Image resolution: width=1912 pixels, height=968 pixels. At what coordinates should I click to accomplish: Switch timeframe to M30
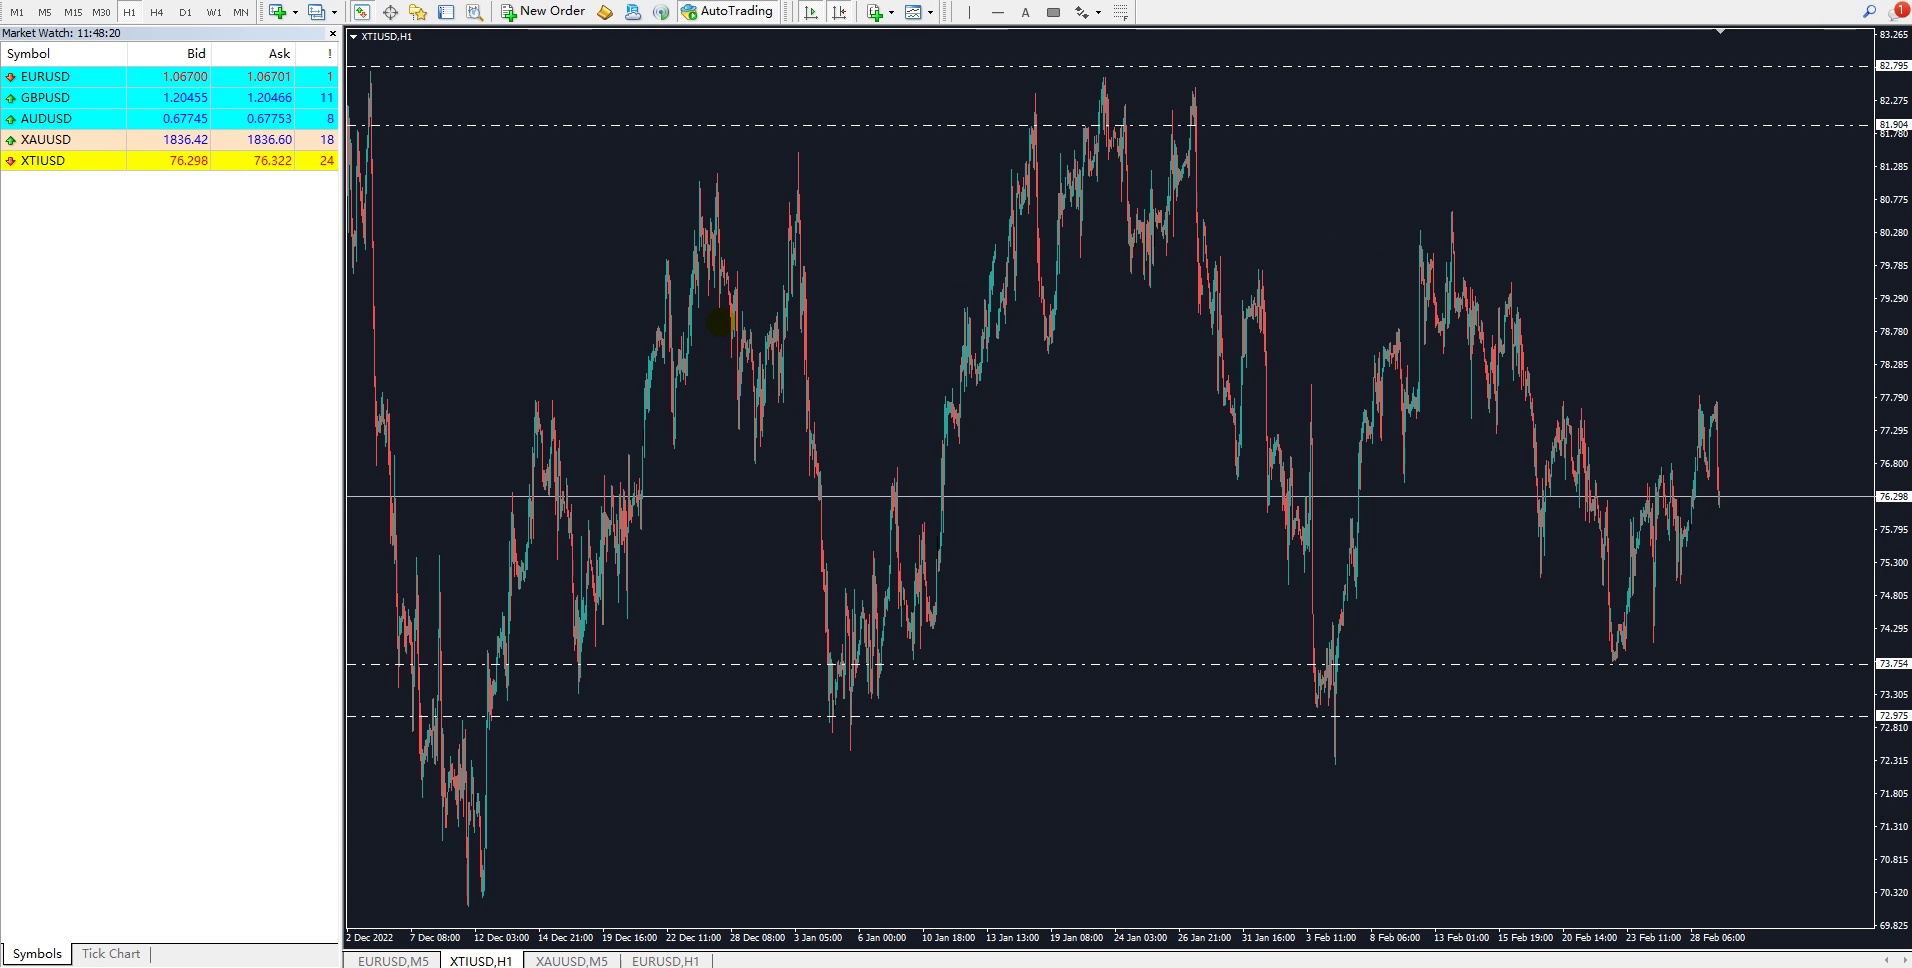point(101,12)
